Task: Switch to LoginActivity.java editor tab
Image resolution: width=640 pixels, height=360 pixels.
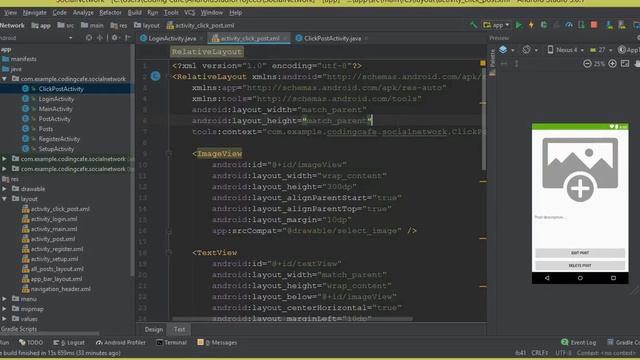Action: (171, 38)
